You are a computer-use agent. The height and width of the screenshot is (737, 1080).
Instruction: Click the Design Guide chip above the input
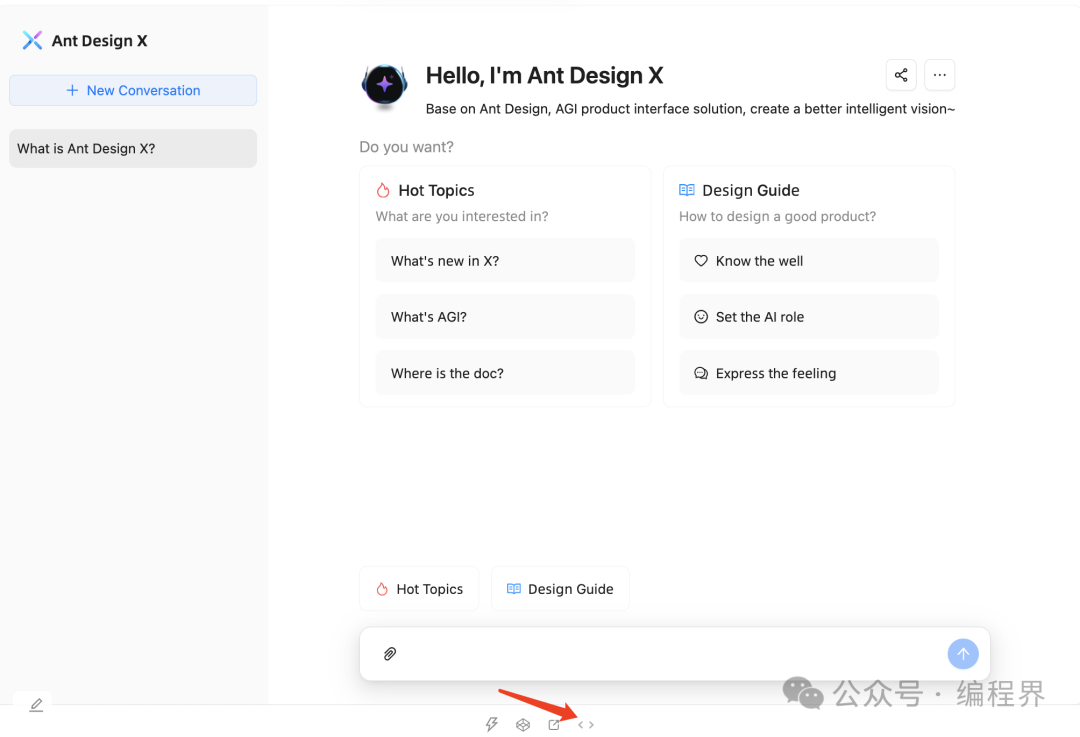pyautogui.click(x=560, y=589)
